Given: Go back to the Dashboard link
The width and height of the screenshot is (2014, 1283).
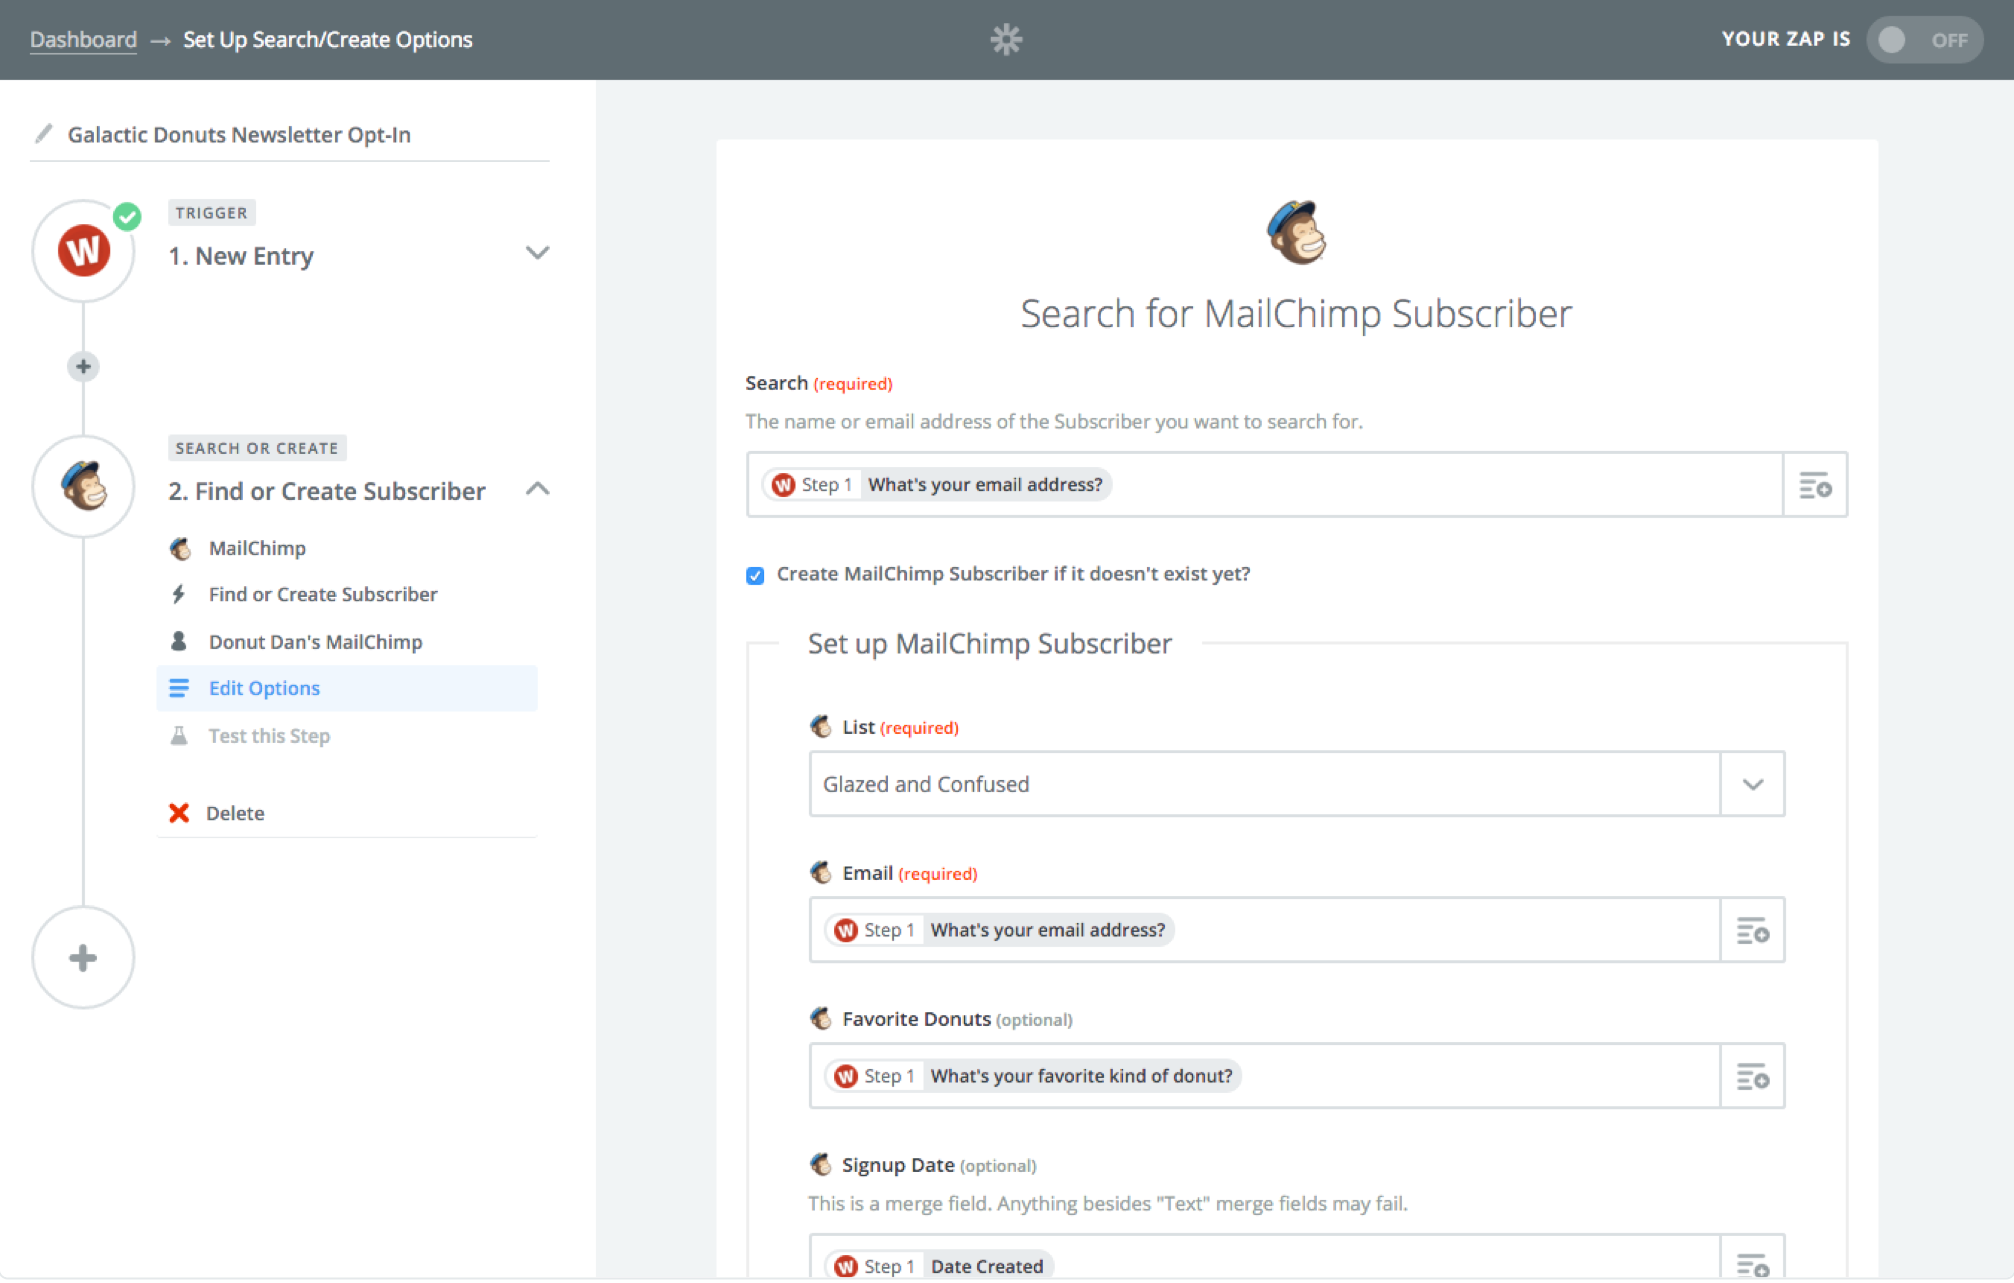Looking at the screenshot, I should point(83,40).
